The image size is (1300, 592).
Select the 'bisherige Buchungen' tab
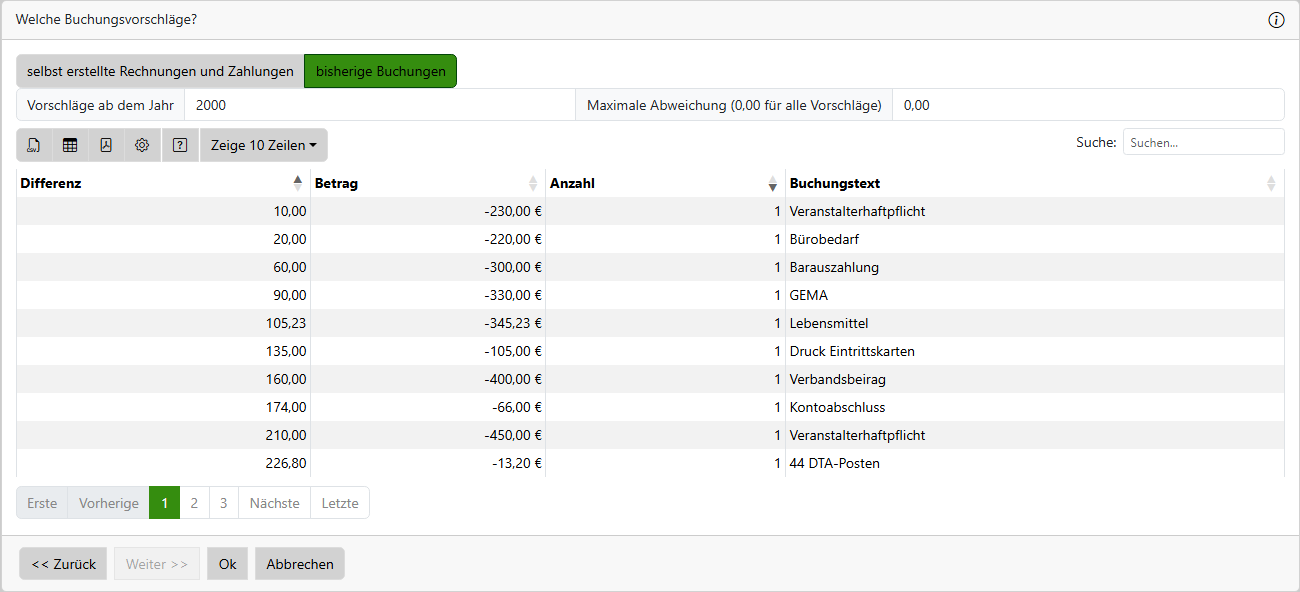(380, 71)
